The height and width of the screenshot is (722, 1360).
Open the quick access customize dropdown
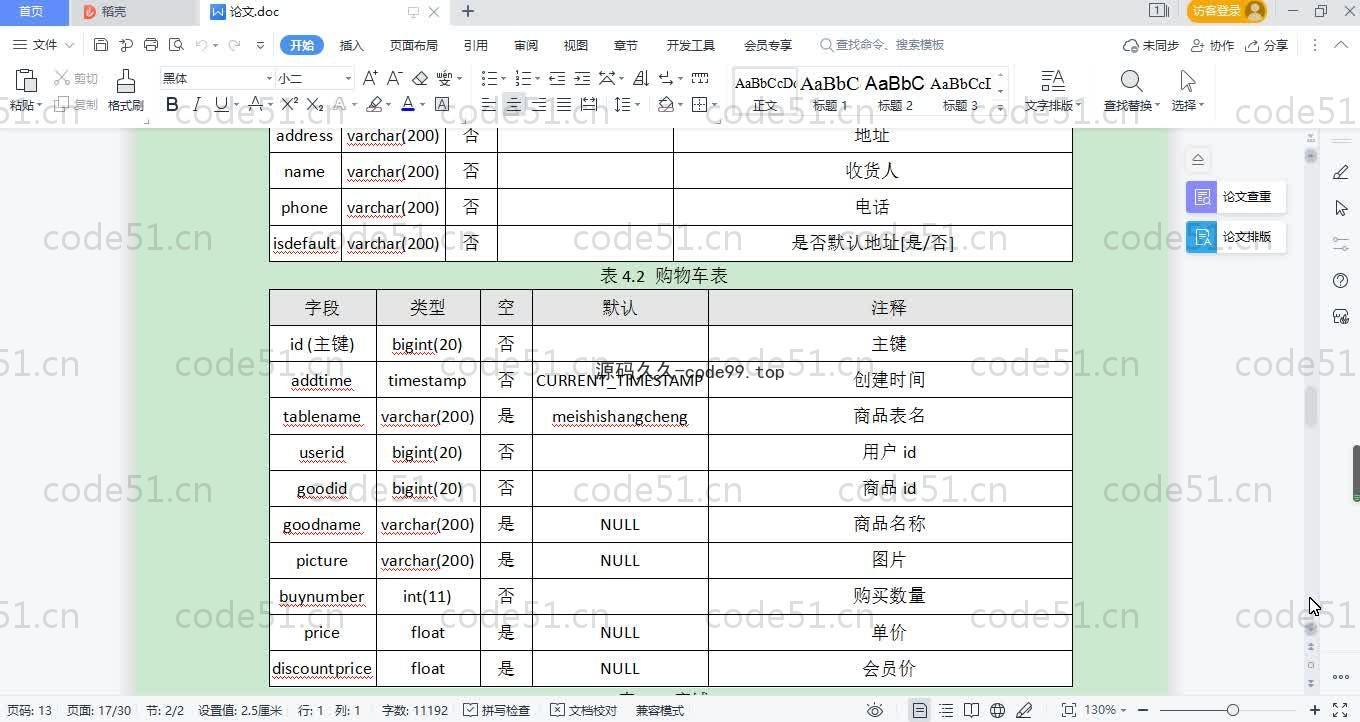260,45
